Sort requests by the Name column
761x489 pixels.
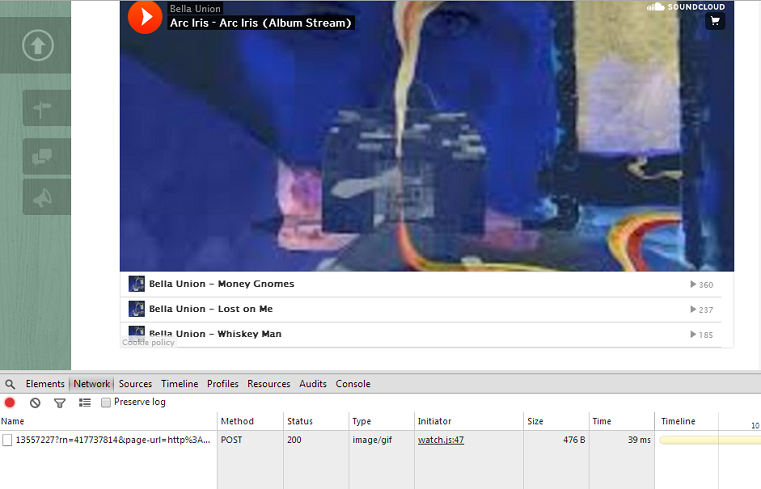tap(108, 421)
